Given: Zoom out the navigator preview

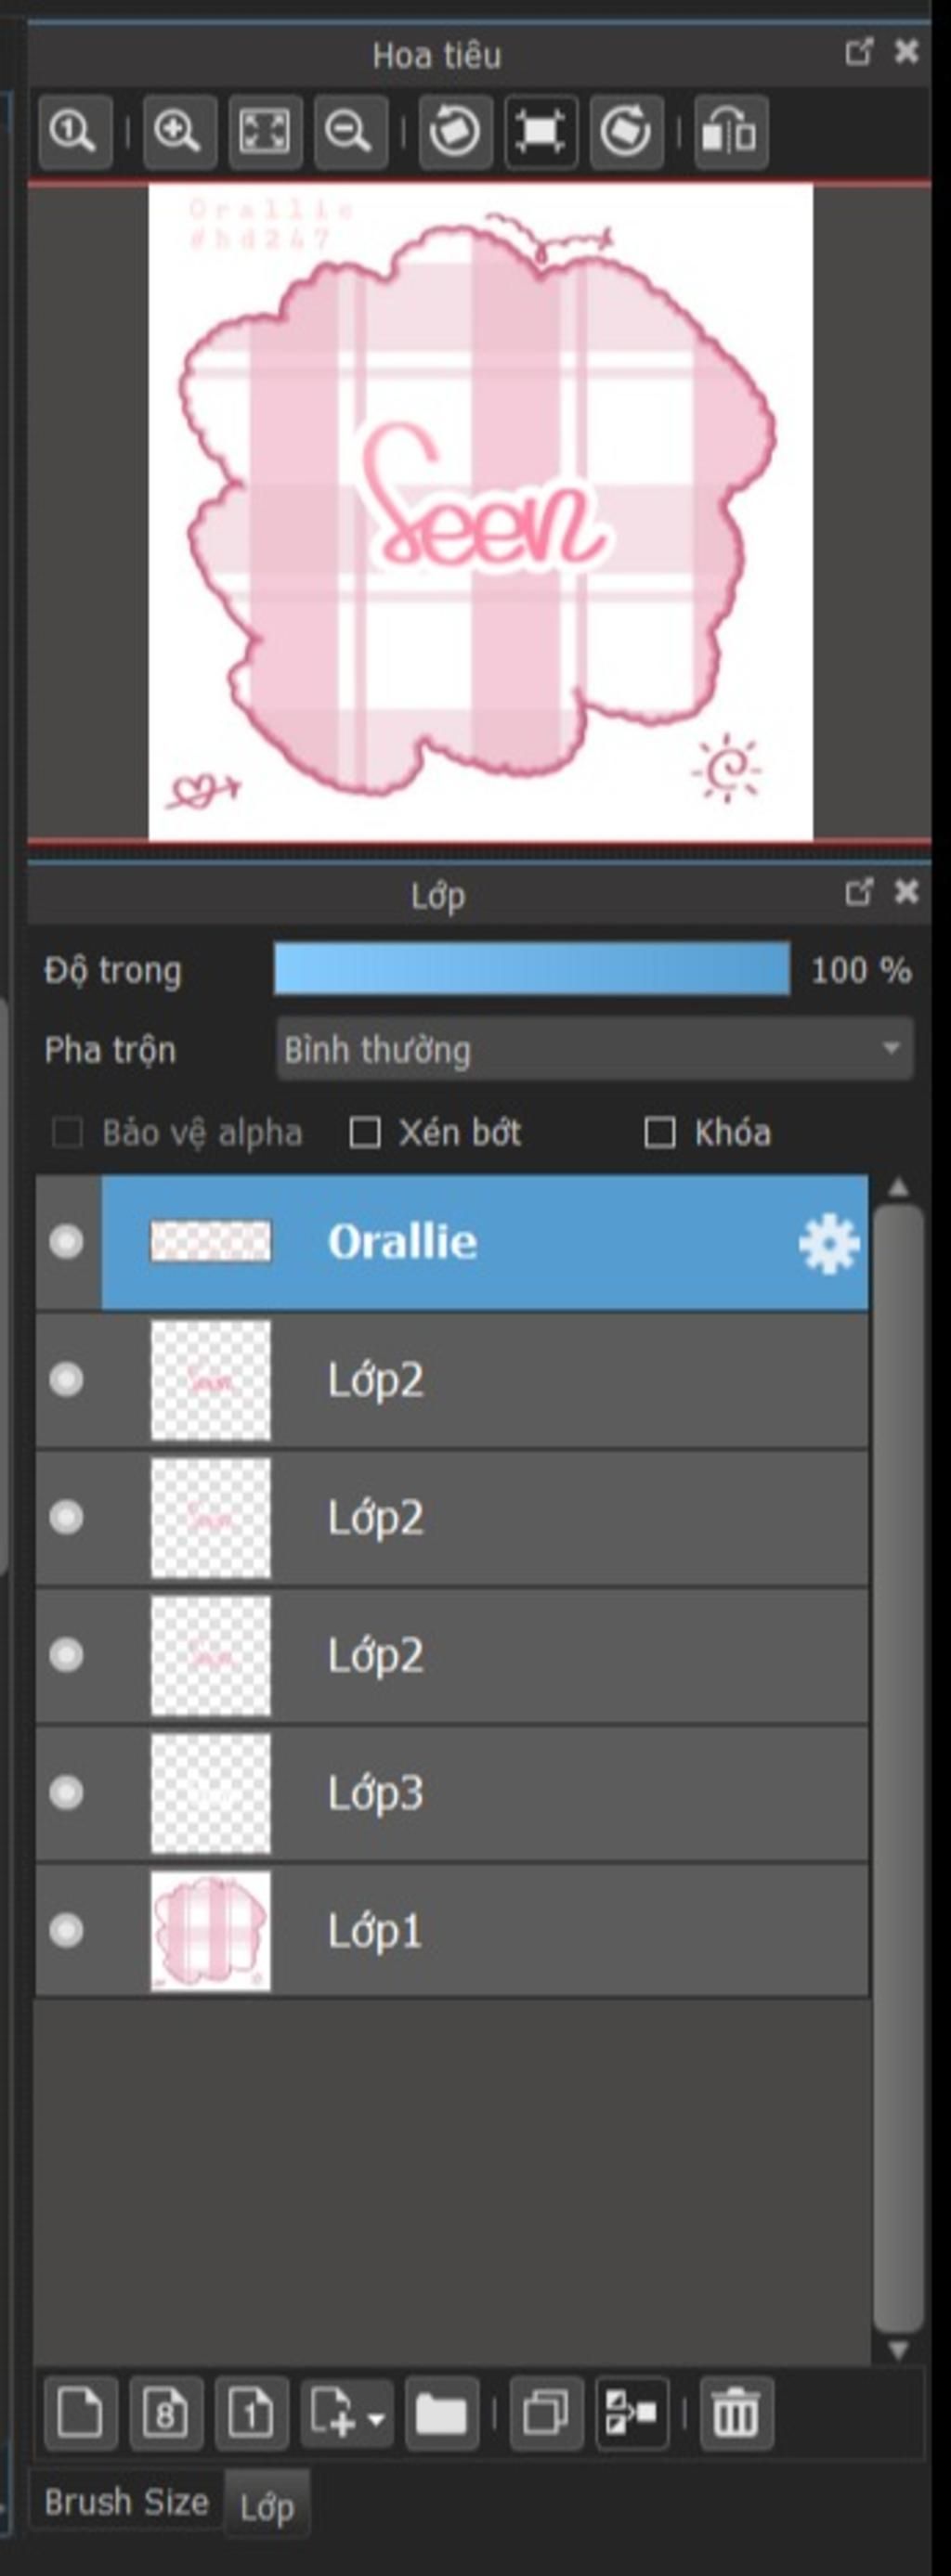Looking at the screenshot, I should coord(349,132).
